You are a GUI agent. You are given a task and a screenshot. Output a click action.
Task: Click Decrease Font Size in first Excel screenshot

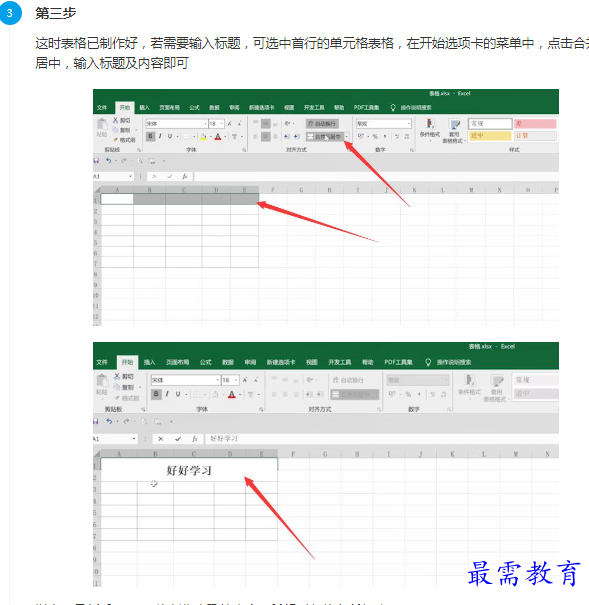[240, 123]
